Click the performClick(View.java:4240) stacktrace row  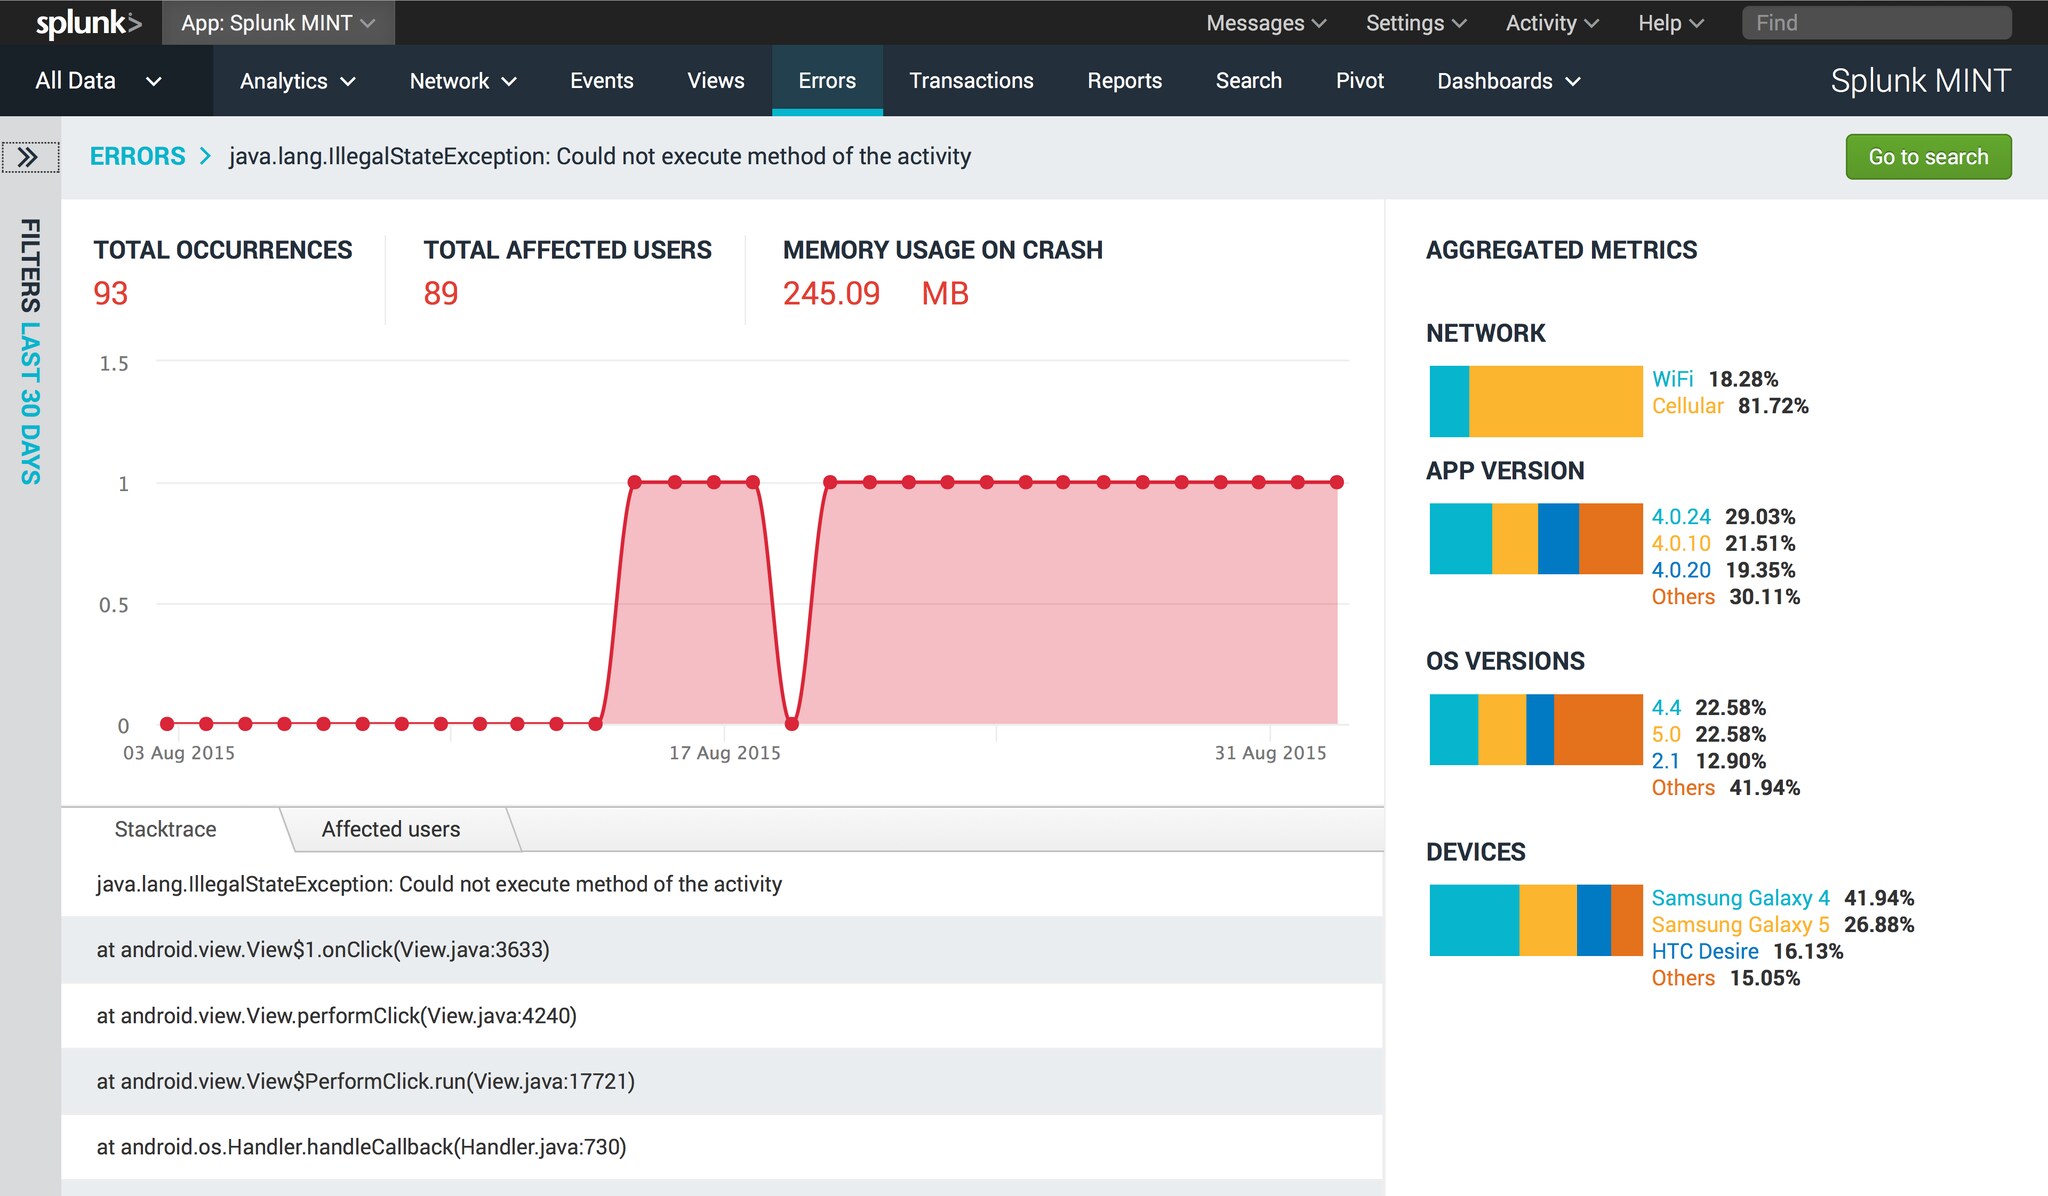click(722, 1016)
